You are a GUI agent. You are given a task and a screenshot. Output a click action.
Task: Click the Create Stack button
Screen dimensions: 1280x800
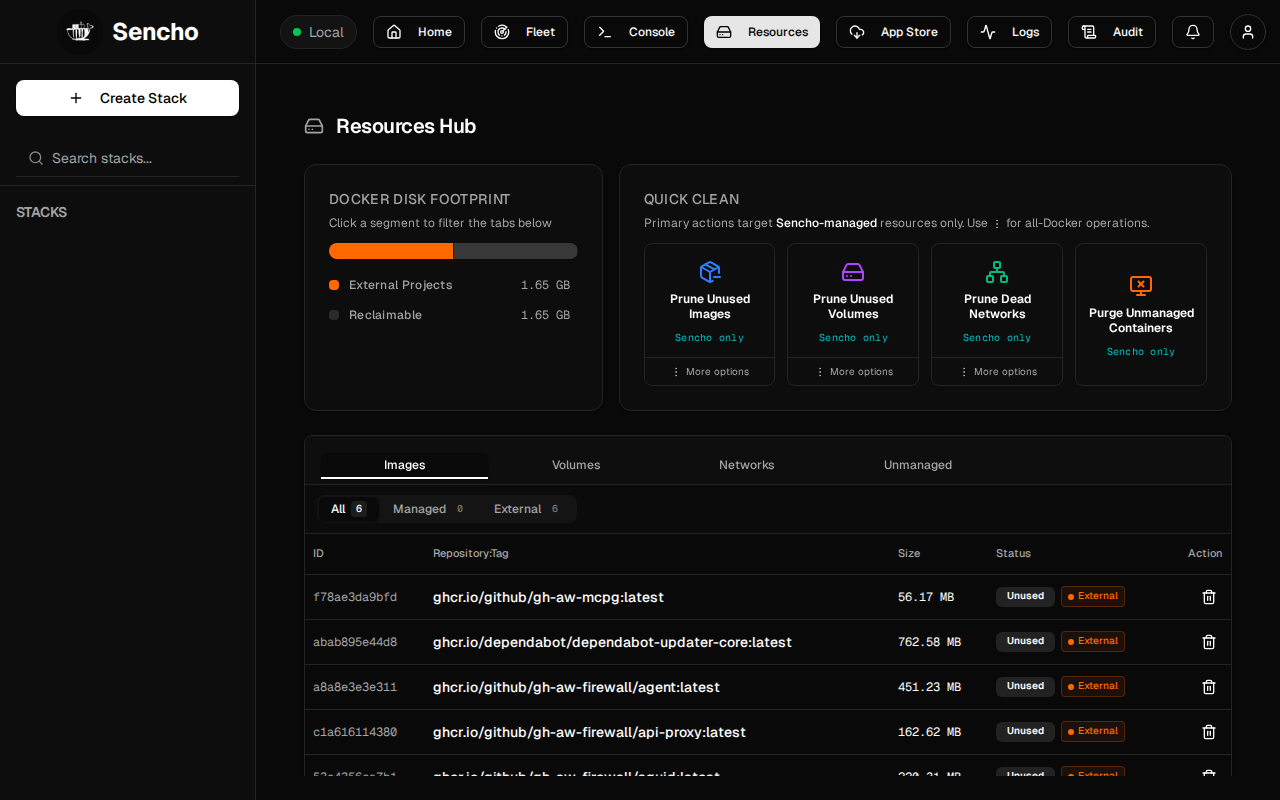click(128, 98)
